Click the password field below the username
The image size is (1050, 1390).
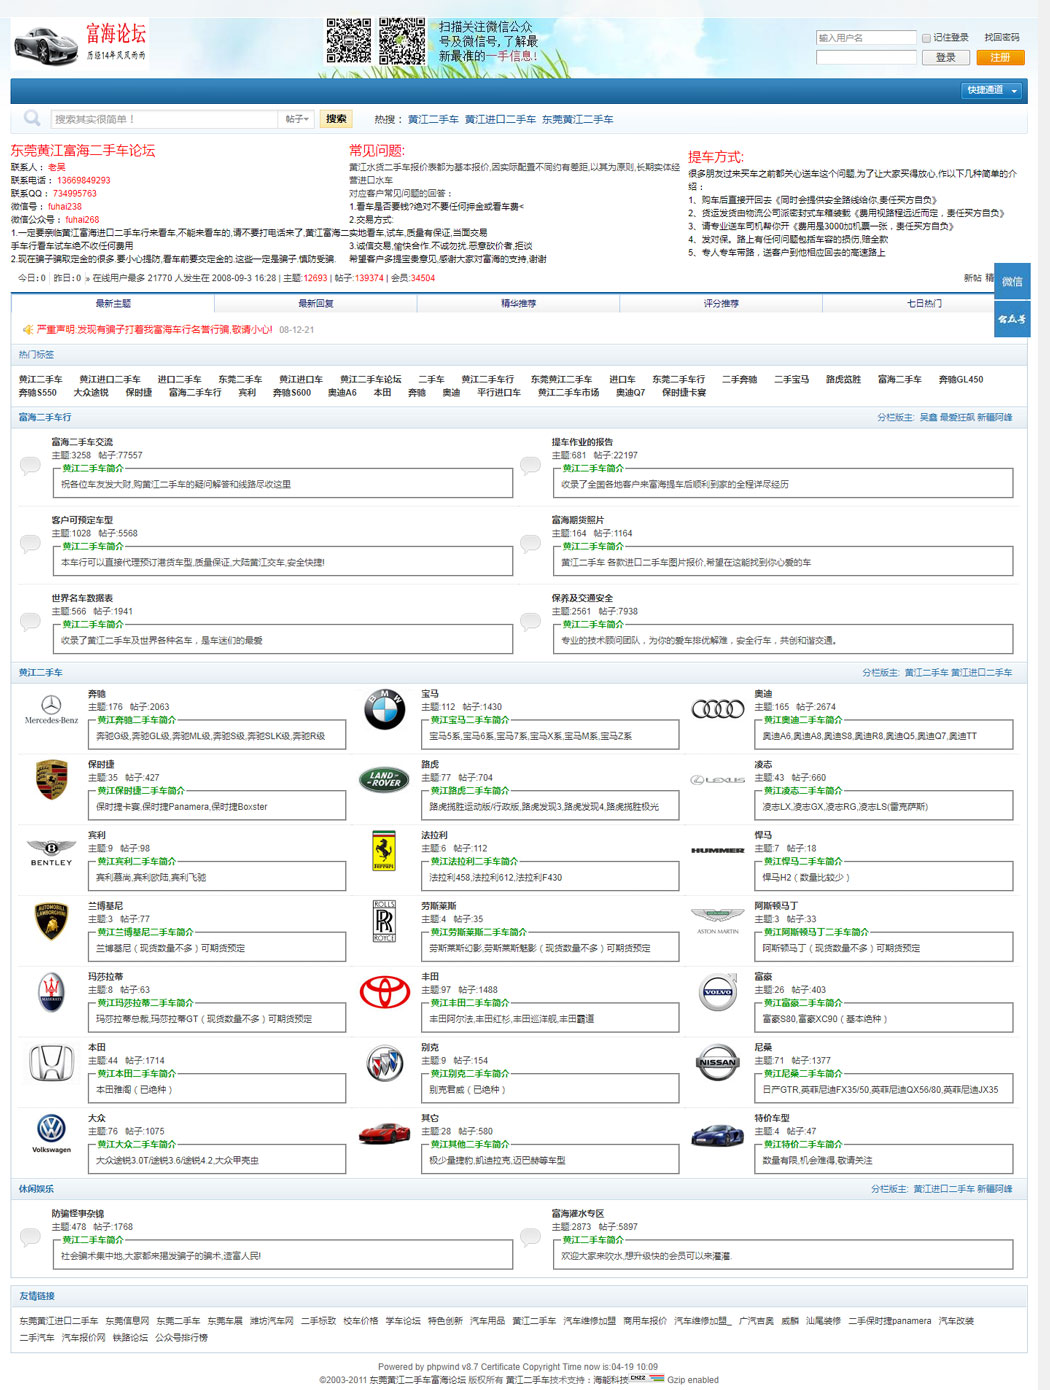click(x=866, y=58)
